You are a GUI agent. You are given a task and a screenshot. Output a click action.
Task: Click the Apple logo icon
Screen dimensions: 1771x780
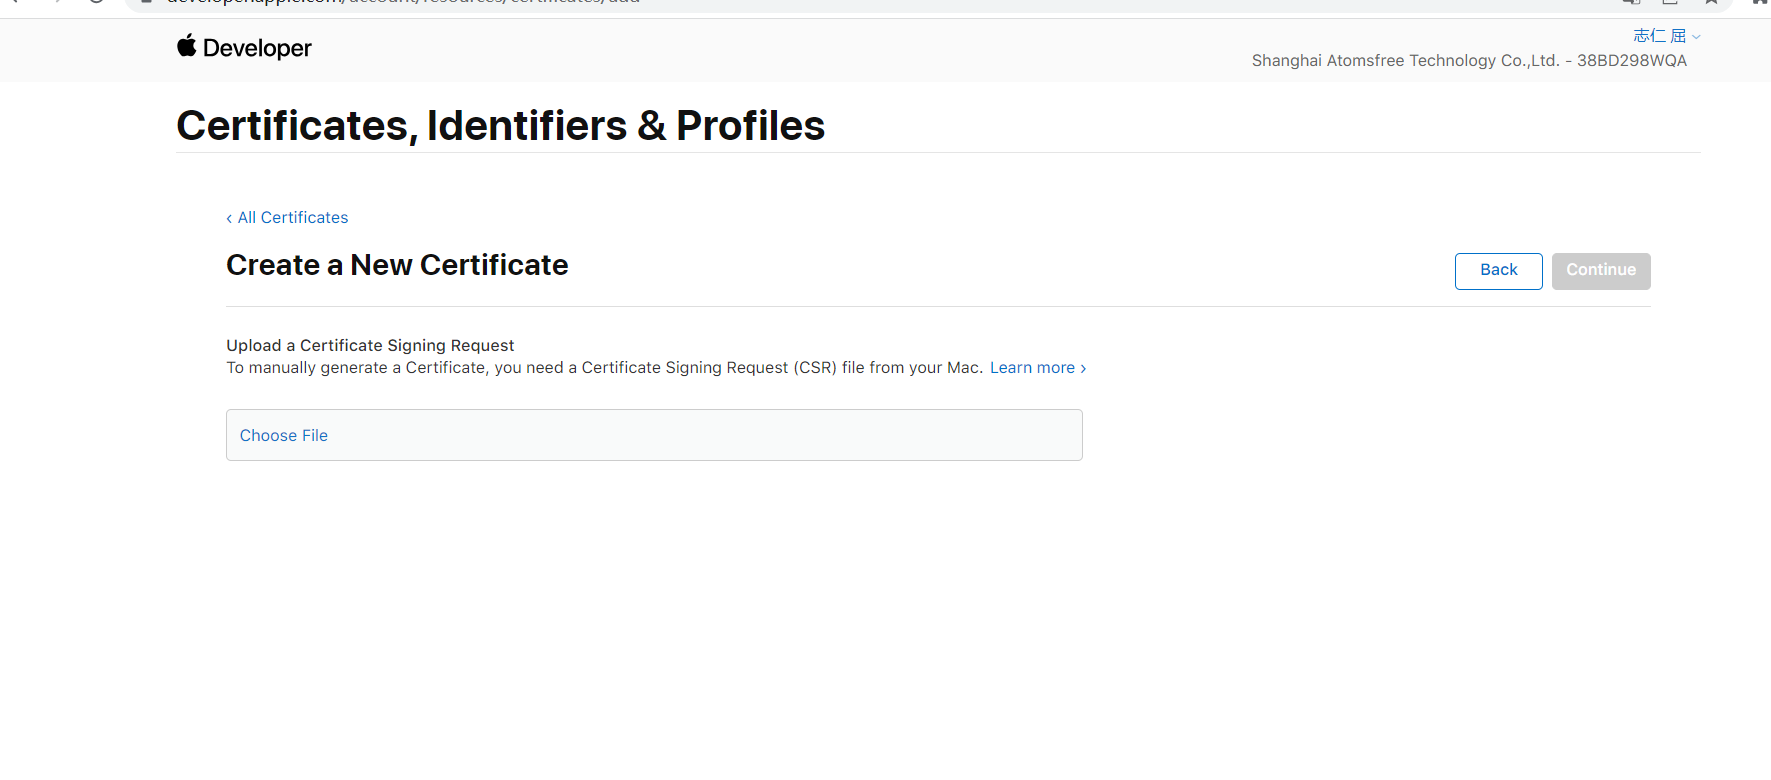pos(186,46)
